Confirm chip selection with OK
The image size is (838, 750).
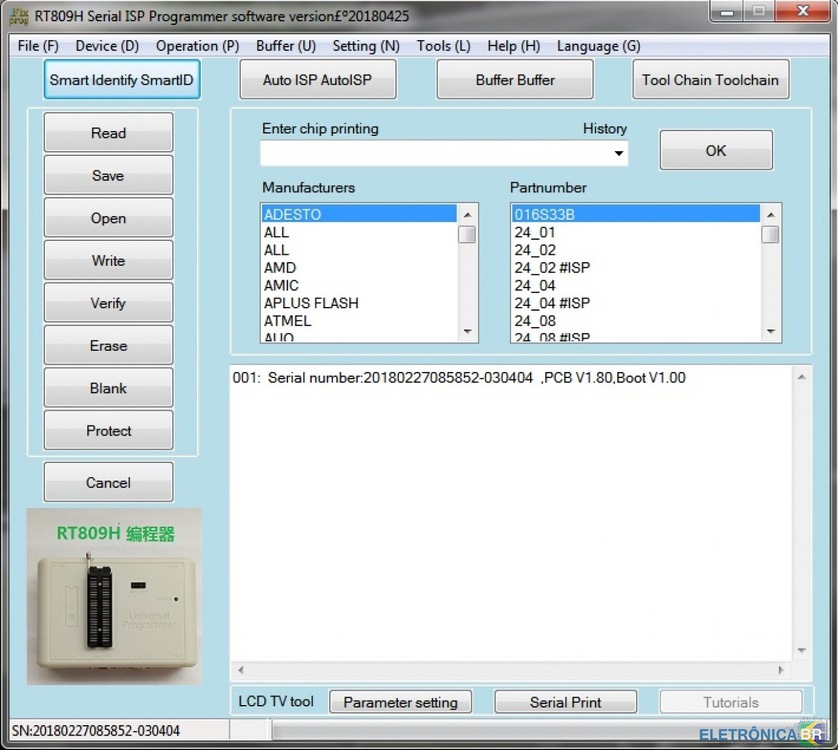(715, 150)
